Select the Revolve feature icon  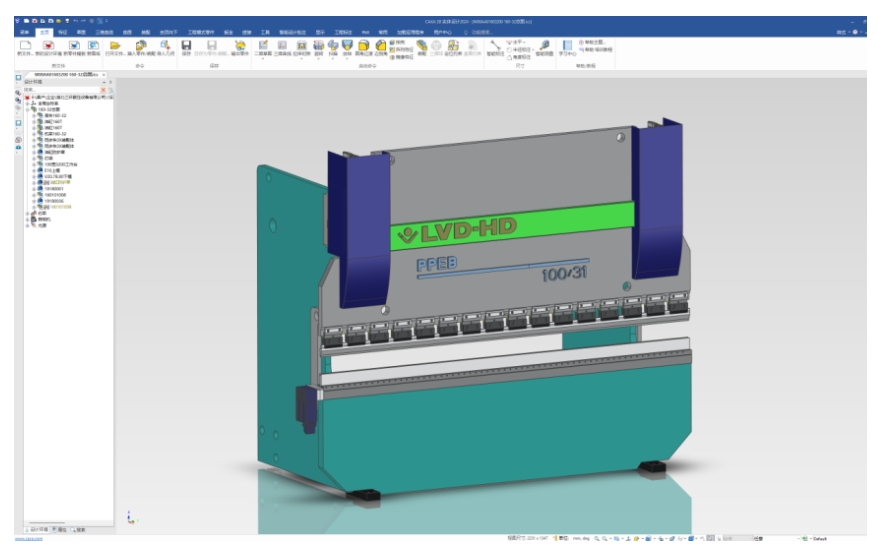[318, 45]
